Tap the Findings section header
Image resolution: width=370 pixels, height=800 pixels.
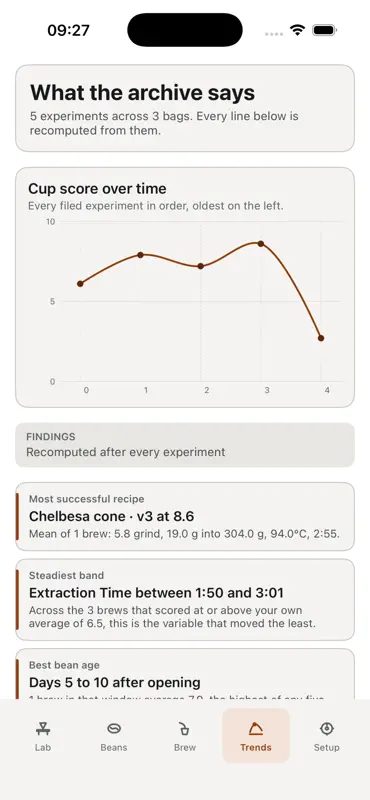click(185, 445)
